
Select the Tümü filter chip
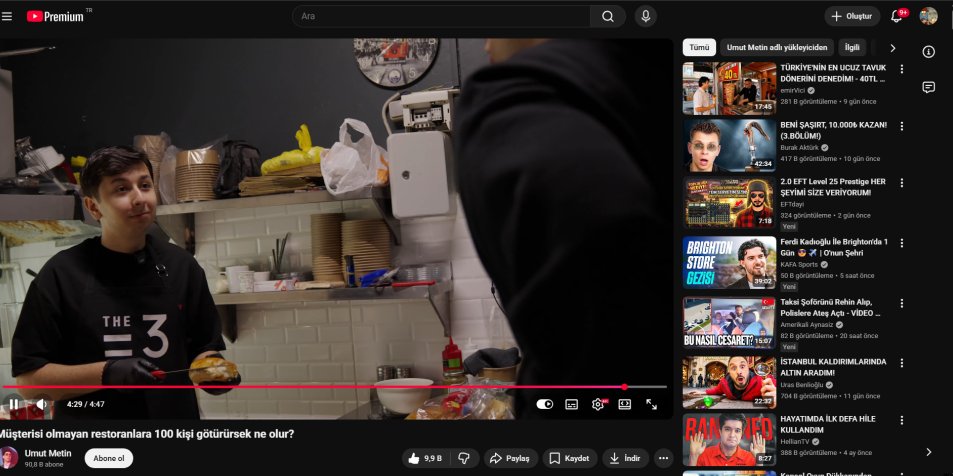point(700,47)
